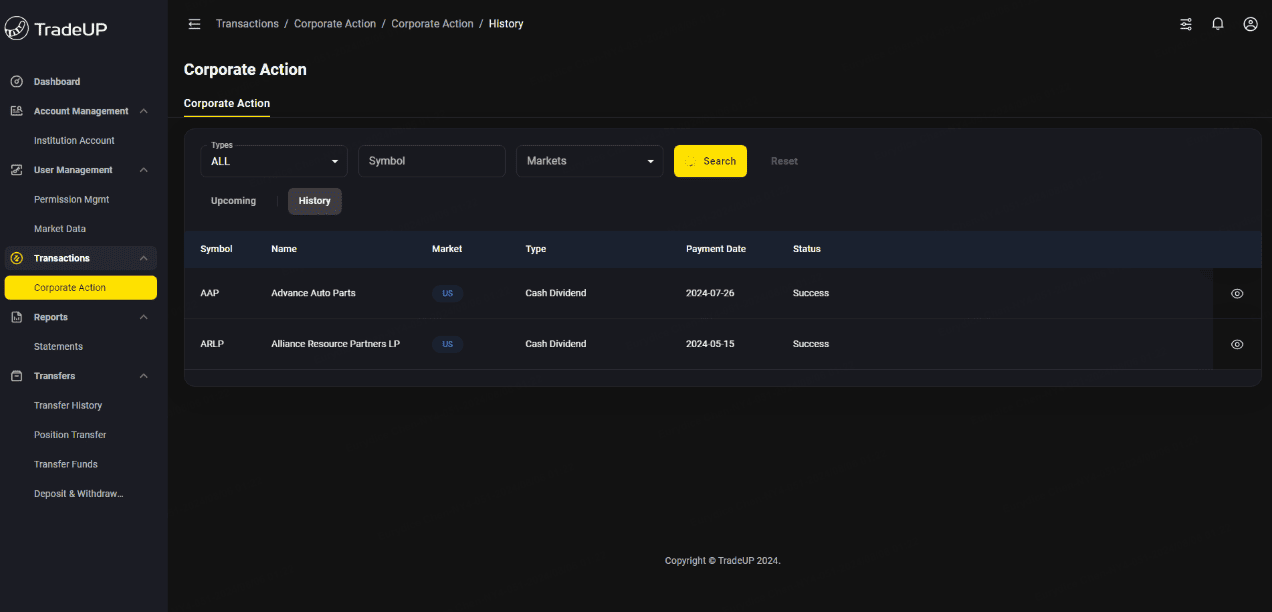Collapse the Account Management section
This screenshot has height=612, width=1272.
click(144, 111)
